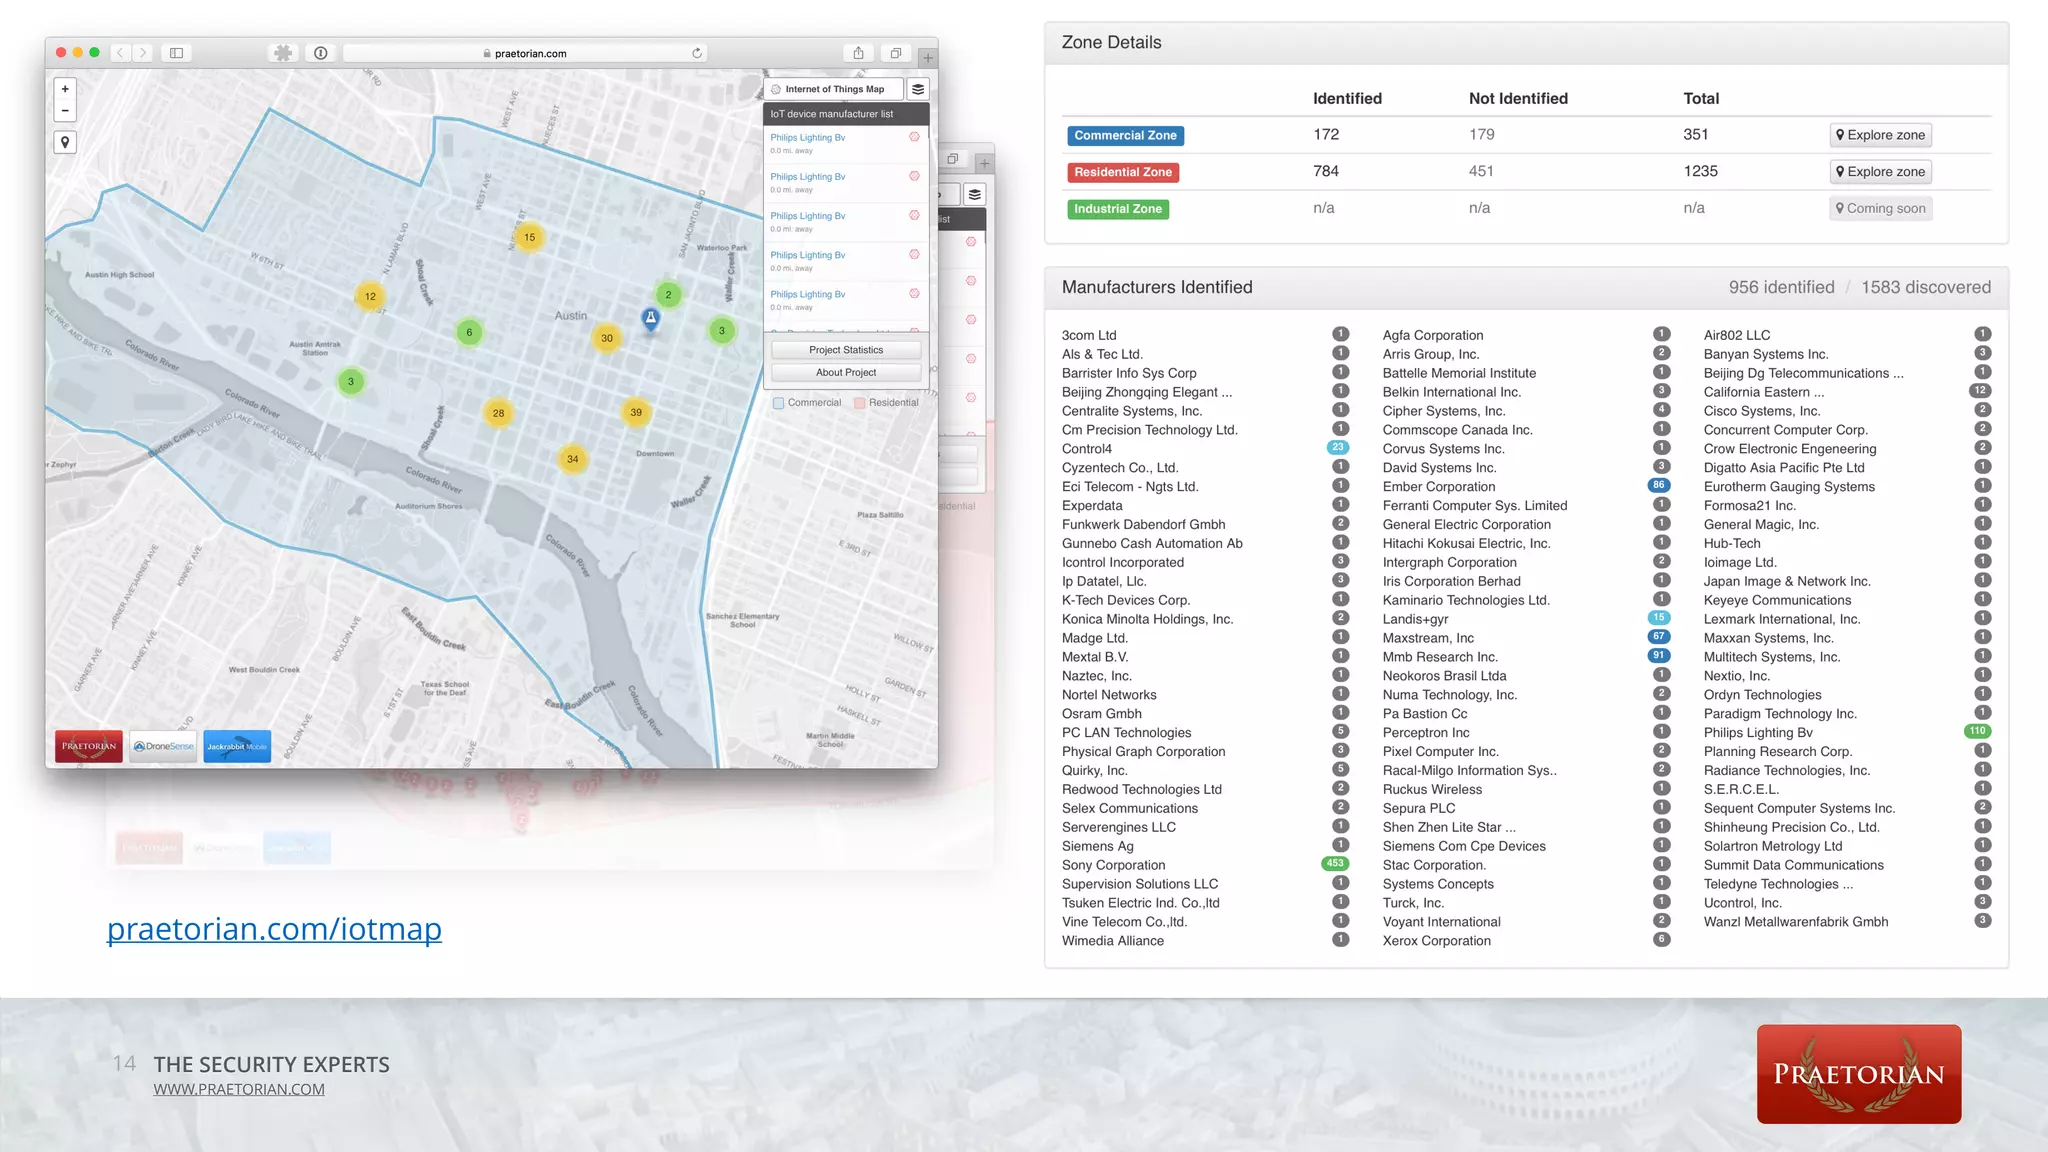Open the praetorian.com/iotmap link
The image size is (2048, 1152).
point(274,928)
